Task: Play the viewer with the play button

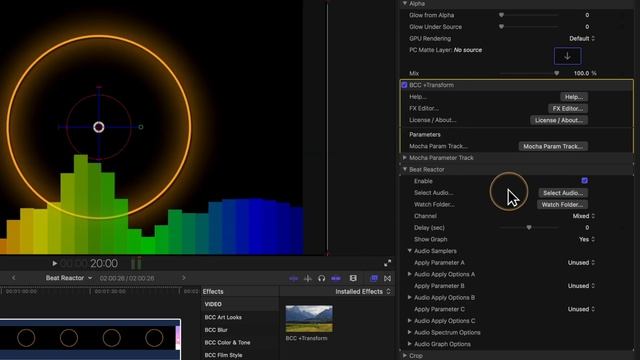Action: (x=54, y=263)
